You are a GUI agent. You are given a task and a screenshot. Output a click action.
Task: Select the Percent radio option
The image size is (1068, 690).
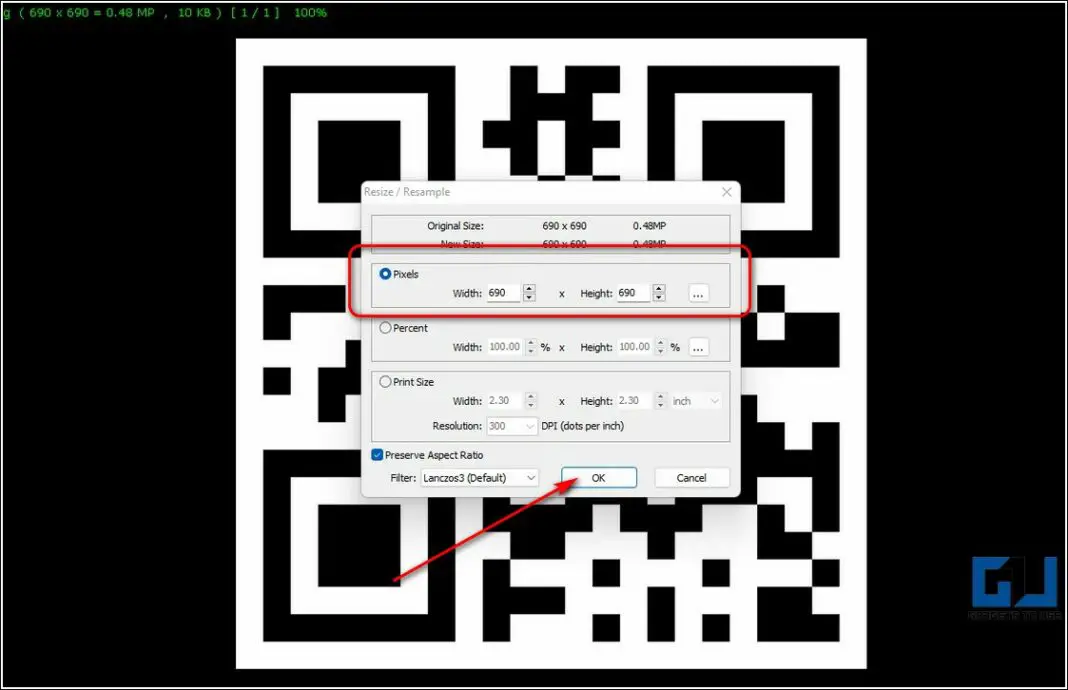pos(386,328)
